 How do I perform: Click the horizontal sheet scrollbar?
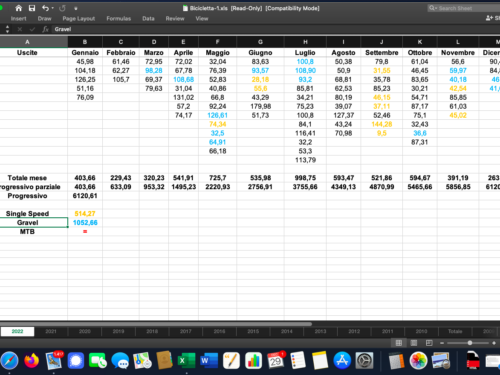(x=156, y=324)
